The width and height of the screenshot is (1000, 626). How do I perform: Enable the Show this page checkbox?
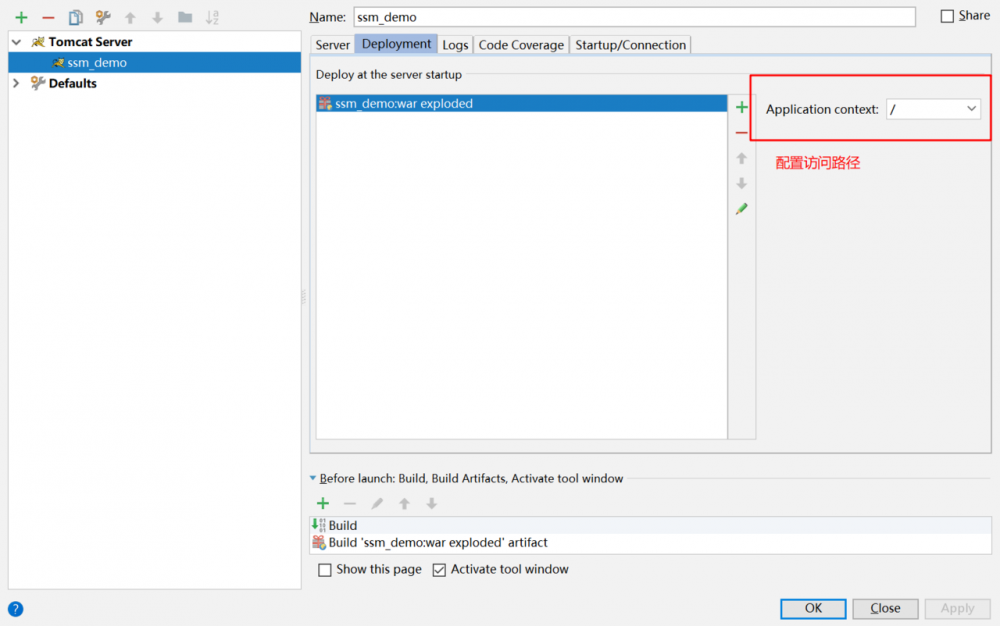[325, 570]
